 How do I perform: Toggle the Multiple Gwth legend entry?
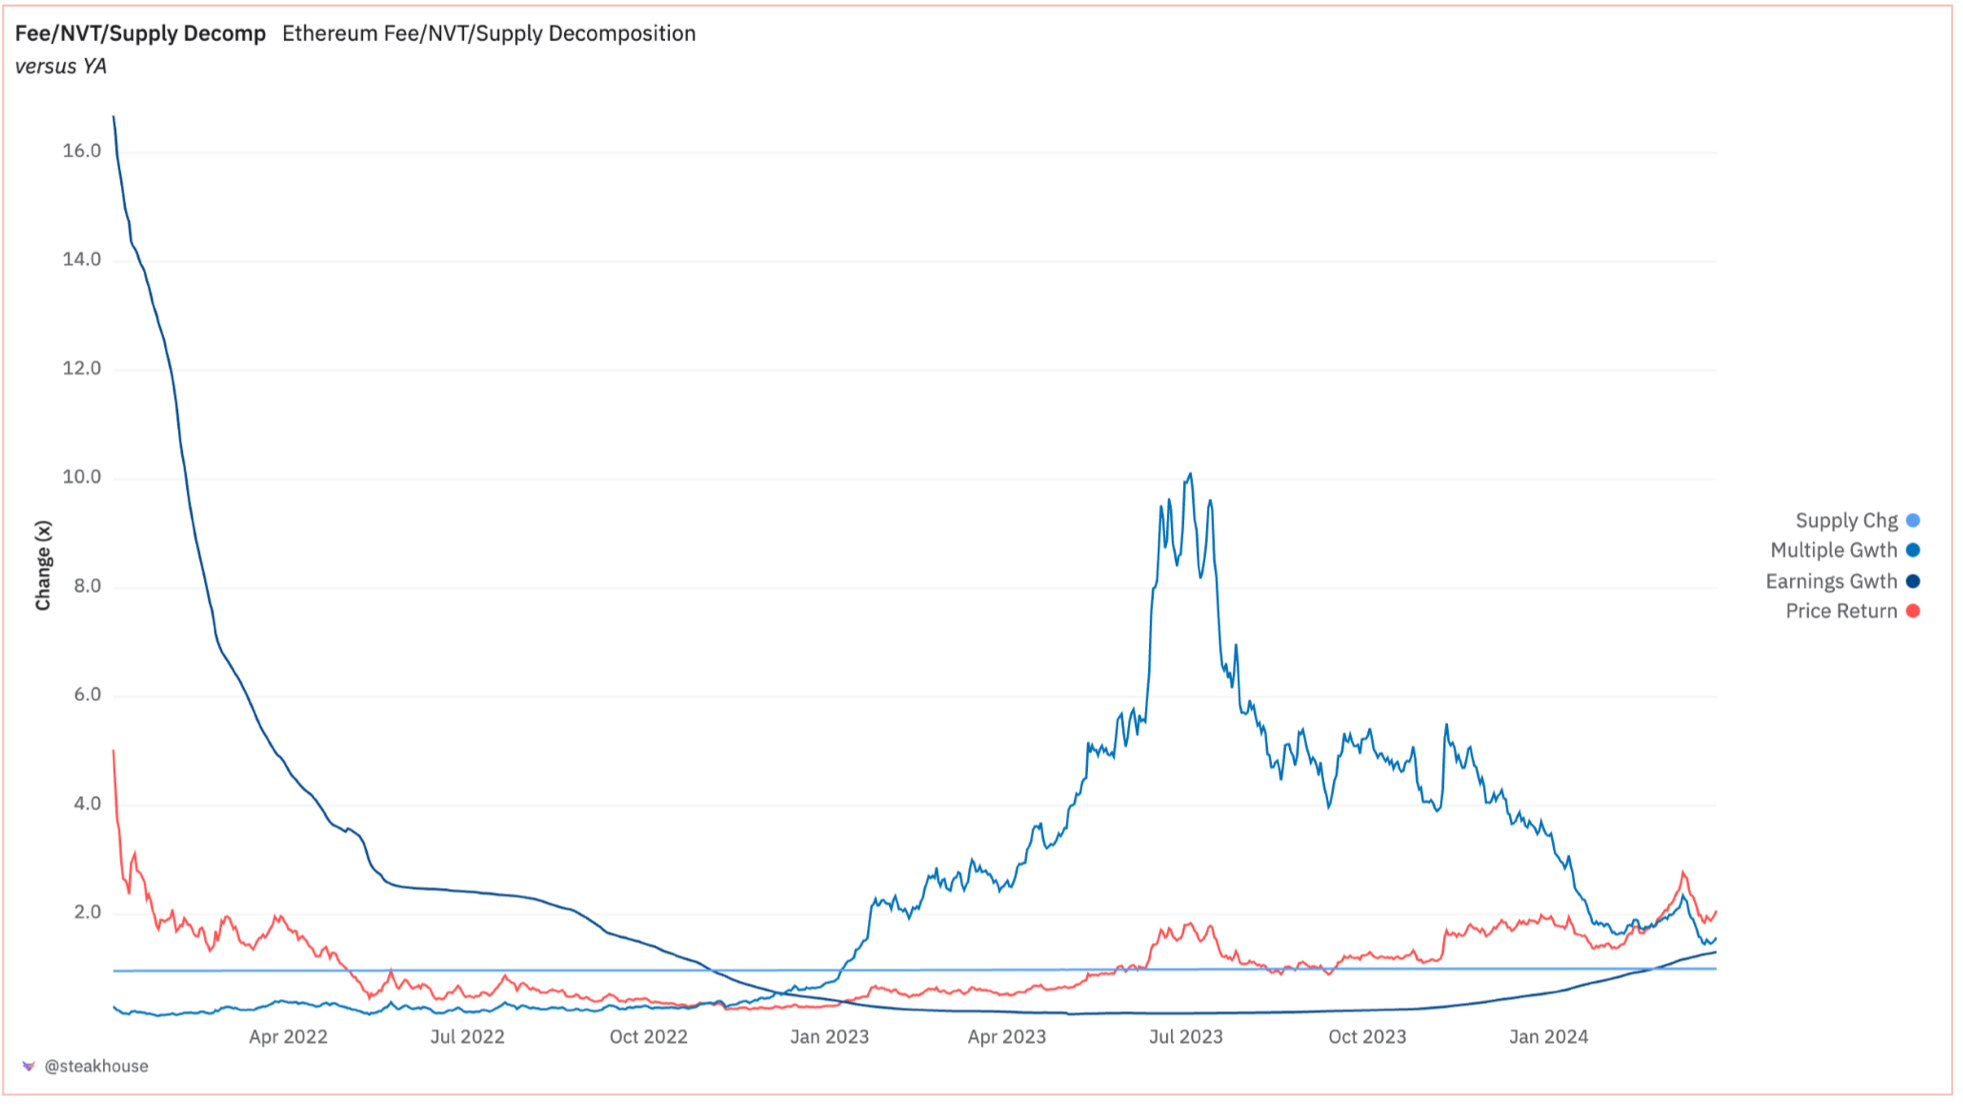pyautogui.click(x=1845, y=550)
